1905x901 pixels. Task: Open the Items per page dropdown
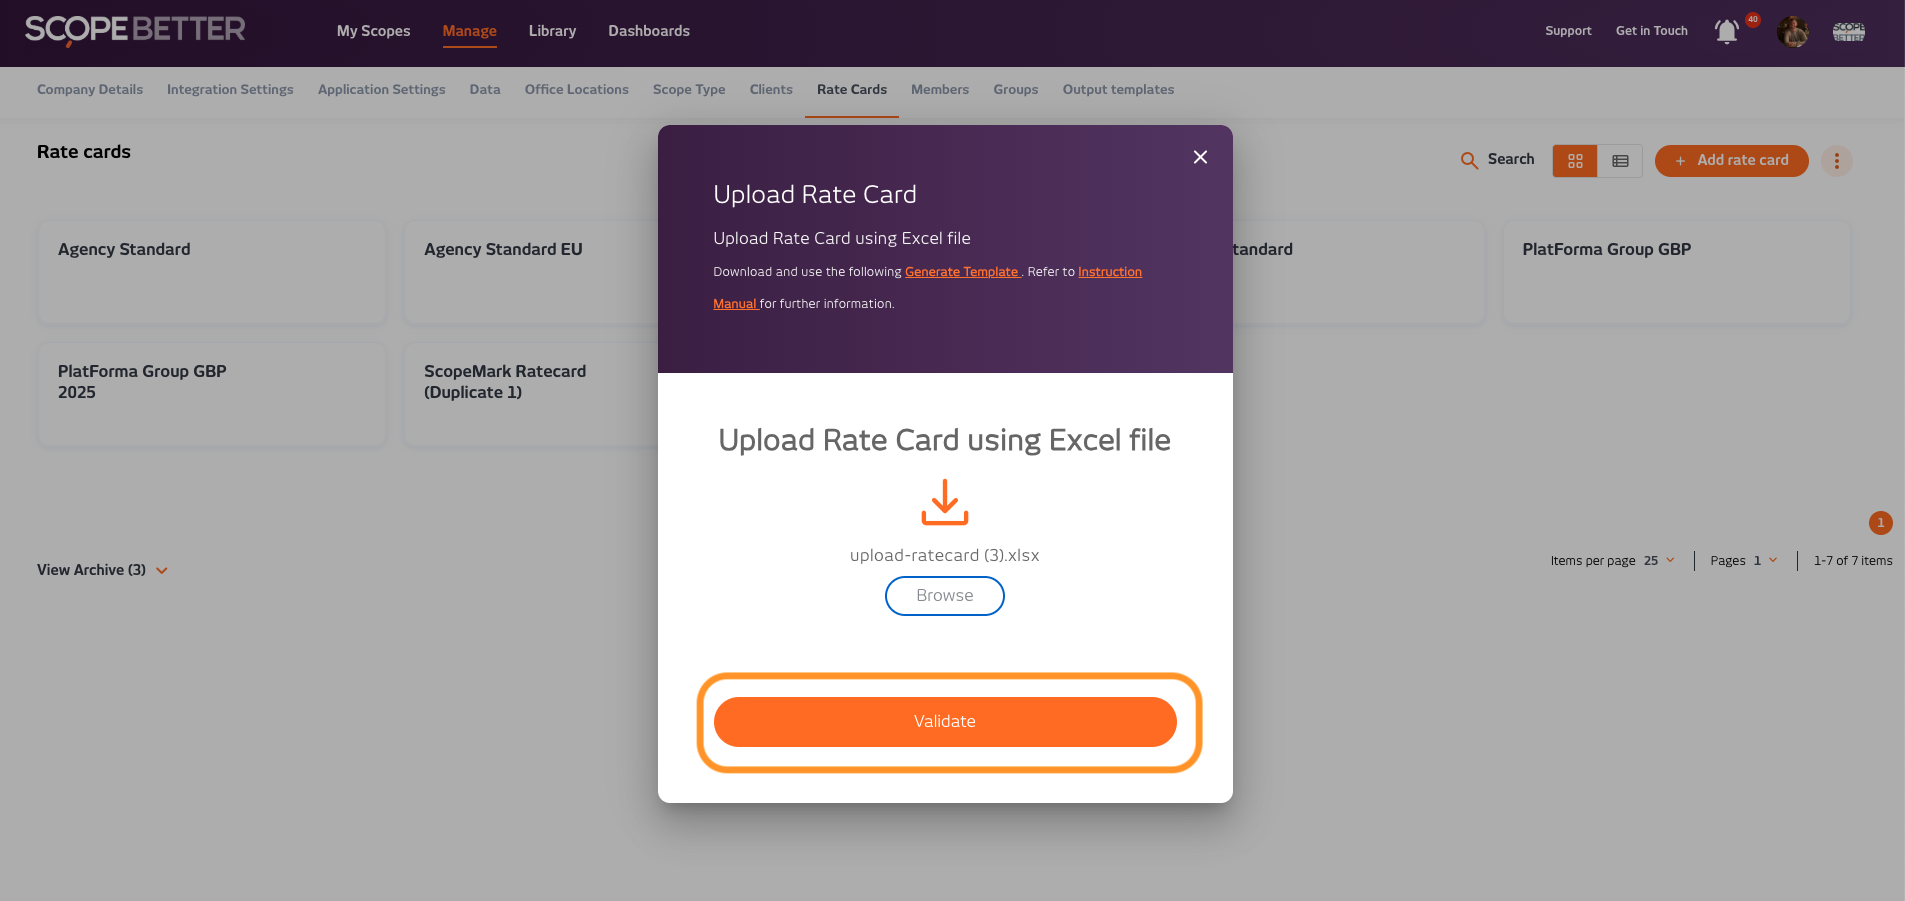[1660, 561]
